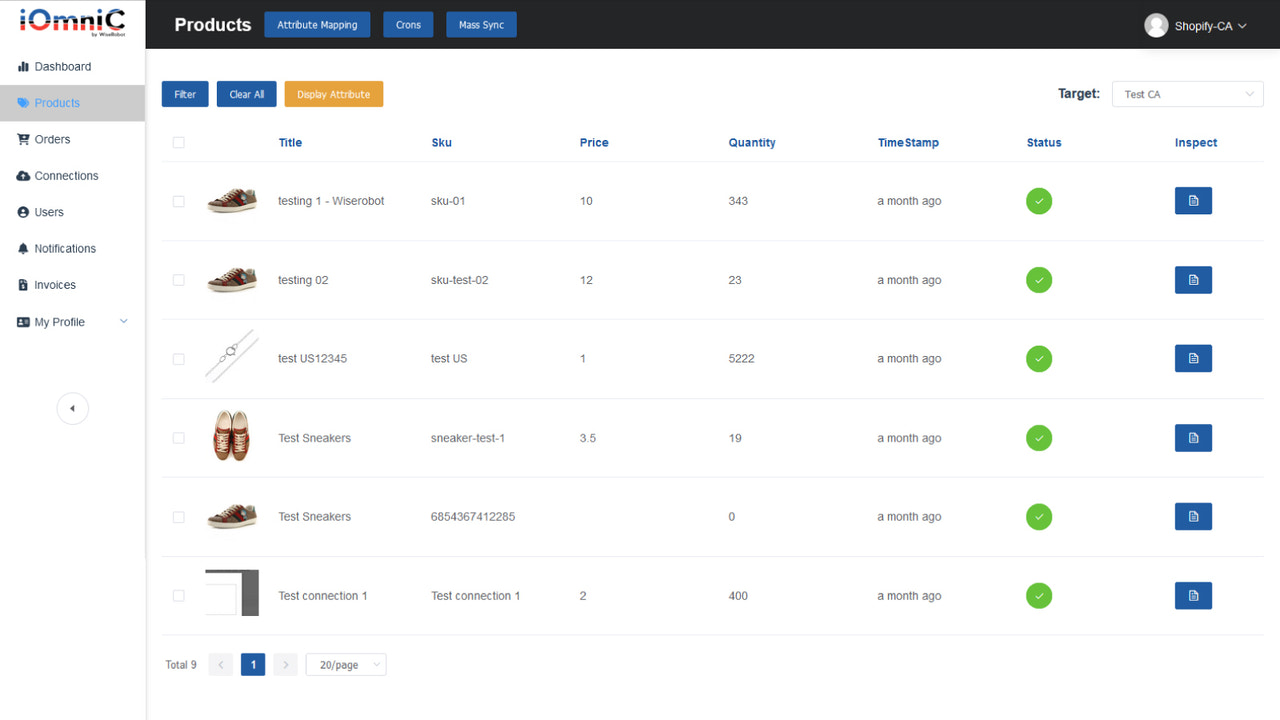Tick the Test Sneakers row checkbox
Image resolution: width=1280 pixels, height=720 pixels.
coord(178,437)
